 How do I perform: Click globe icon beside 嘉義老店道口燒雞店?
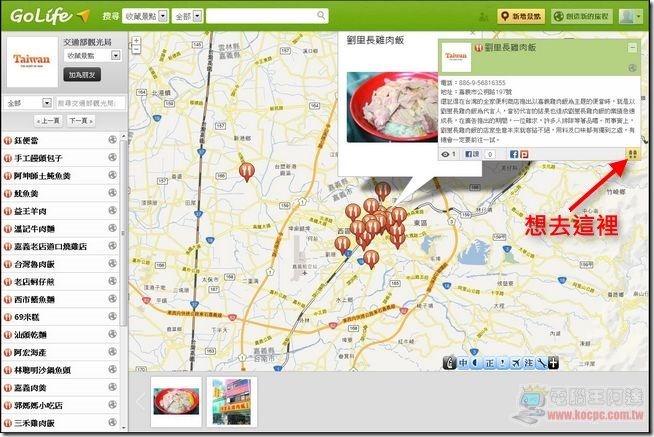coord(112,246)
